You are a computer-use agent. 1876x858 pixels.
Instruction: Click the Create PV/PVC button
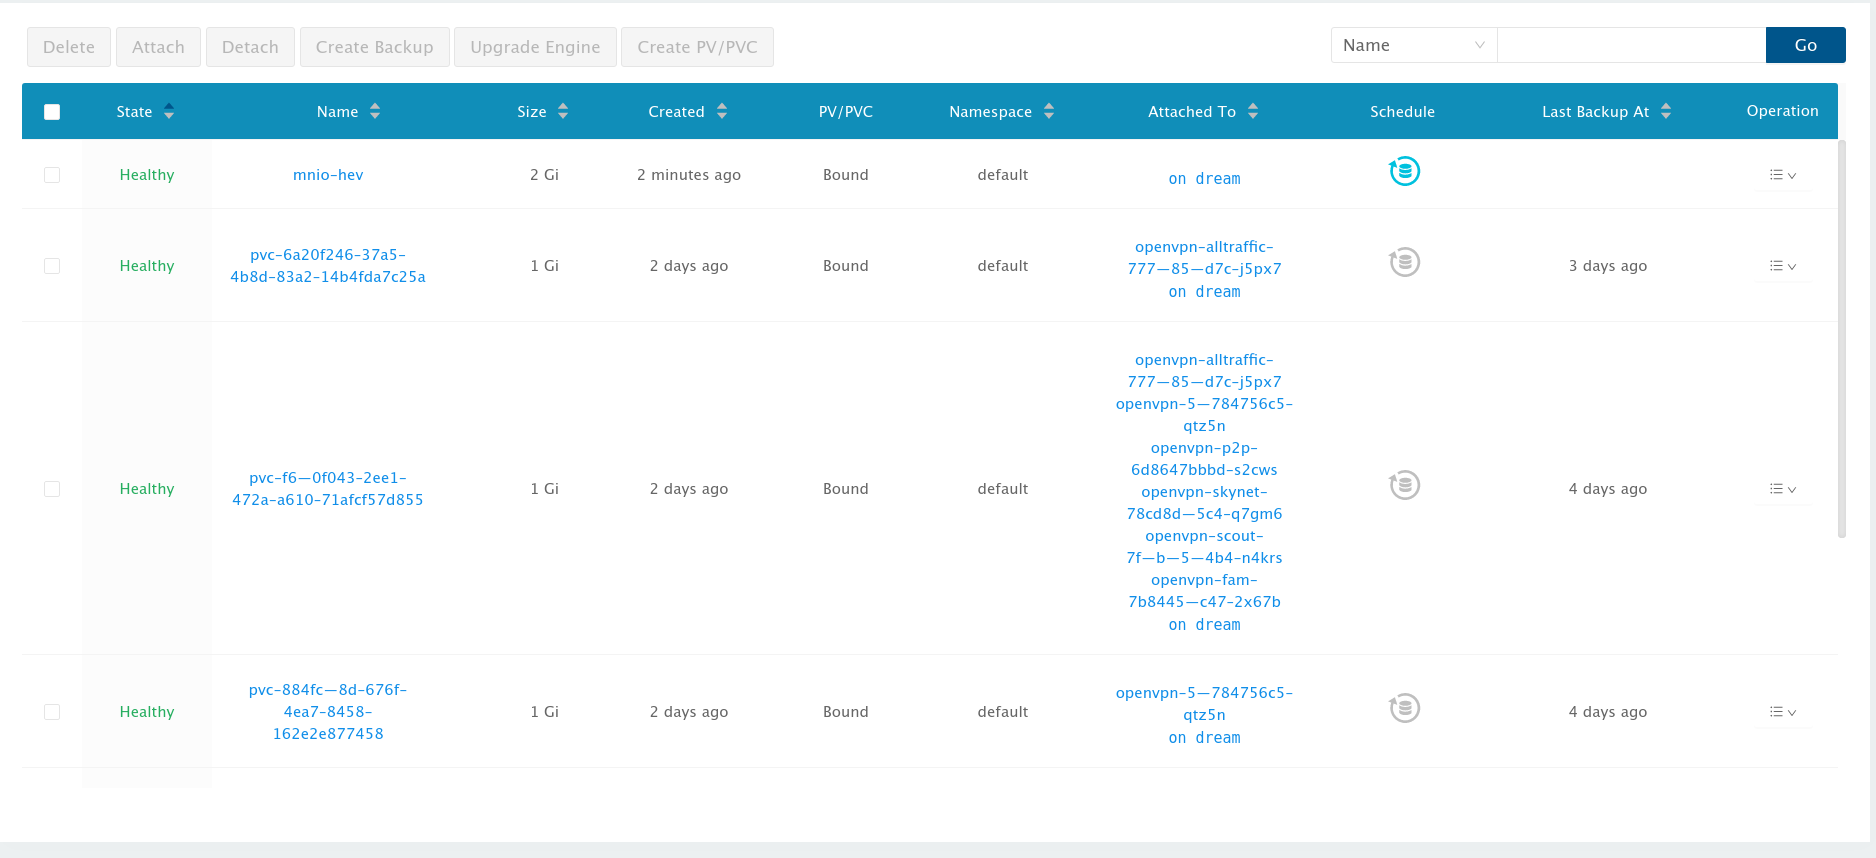(x=697, y=47)
